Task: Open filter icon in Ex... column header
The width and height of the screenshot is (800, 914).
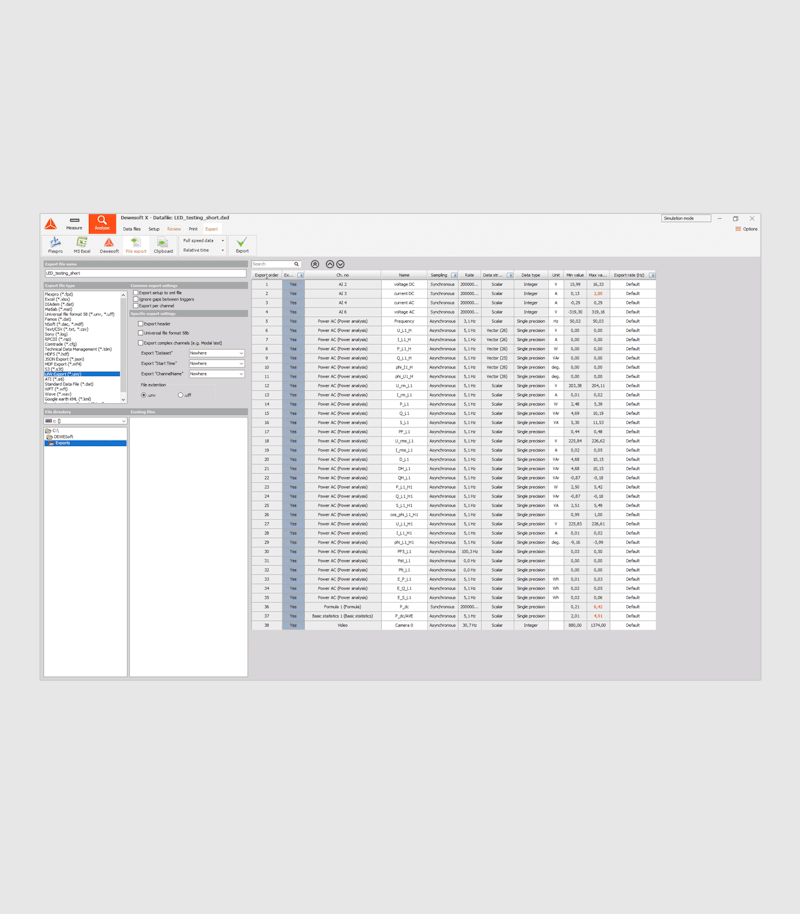Action: (x=300, y=275)
